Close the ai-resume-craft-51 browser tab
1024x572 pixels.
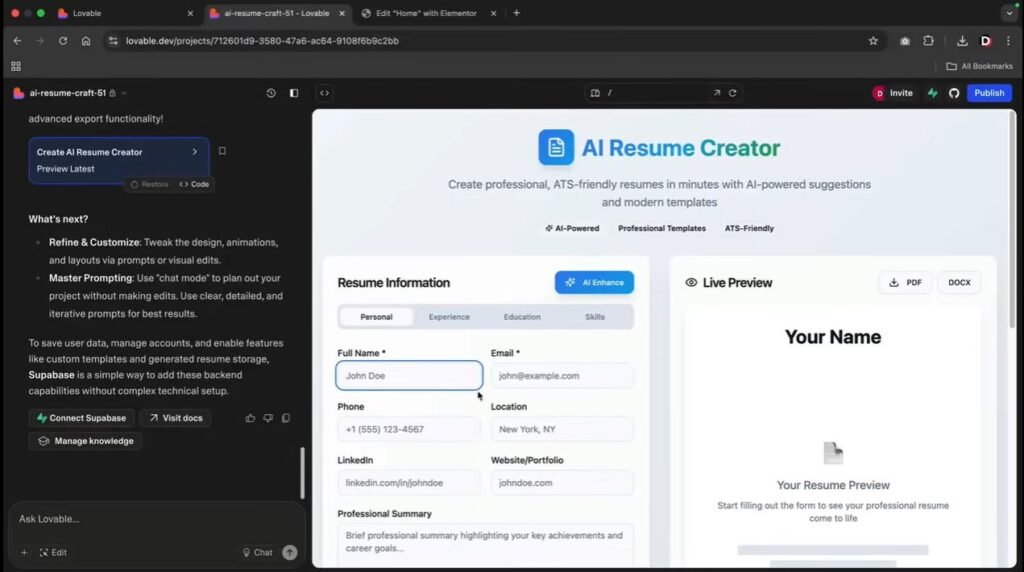342,13
